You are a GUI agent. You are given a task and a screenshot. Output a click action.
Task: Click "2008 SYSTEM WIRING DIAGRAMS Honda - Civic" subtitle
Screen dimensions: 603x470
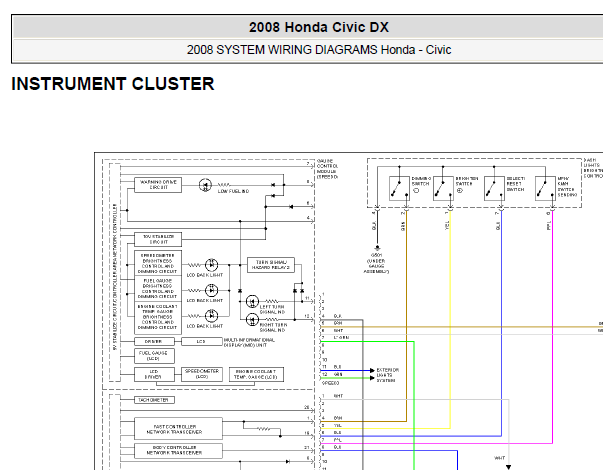(x=318, y=50)
